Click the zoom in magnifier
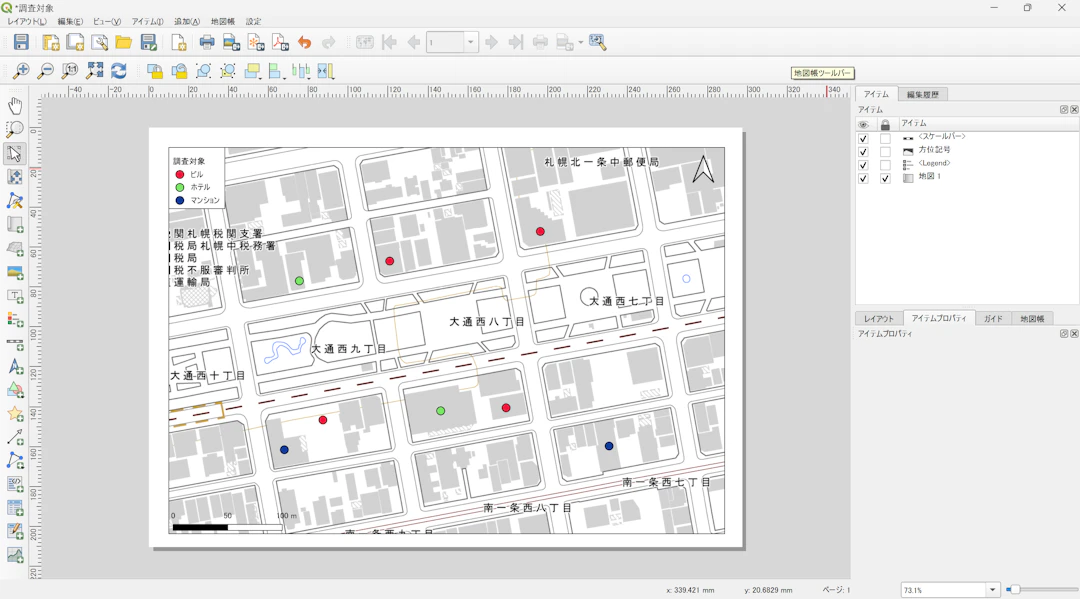The width and height of the screenshot is (1080, 599). click(x=21, y=70)
